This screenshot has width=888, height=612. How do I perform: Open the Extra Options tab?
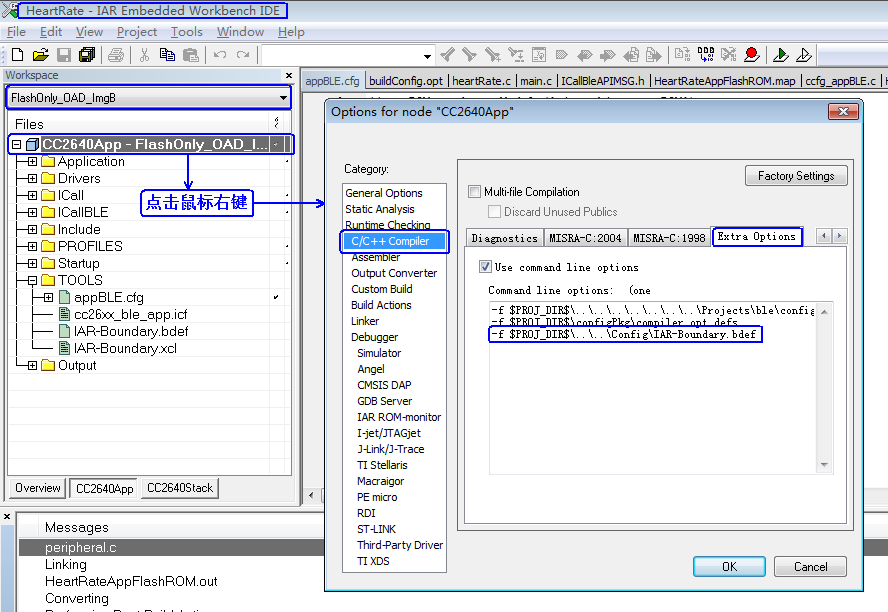coord(757,237)
